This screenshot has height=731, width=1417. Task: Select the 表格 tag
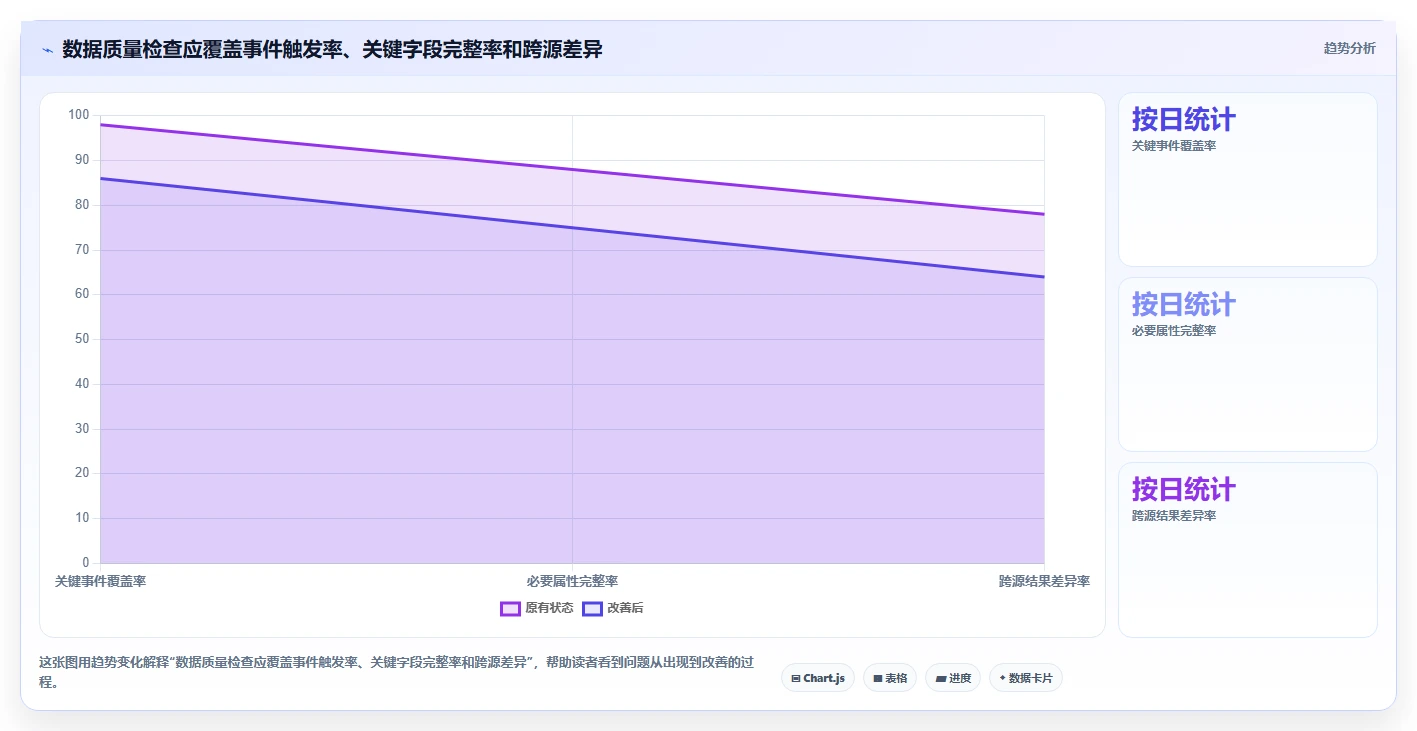coord(890,678)
